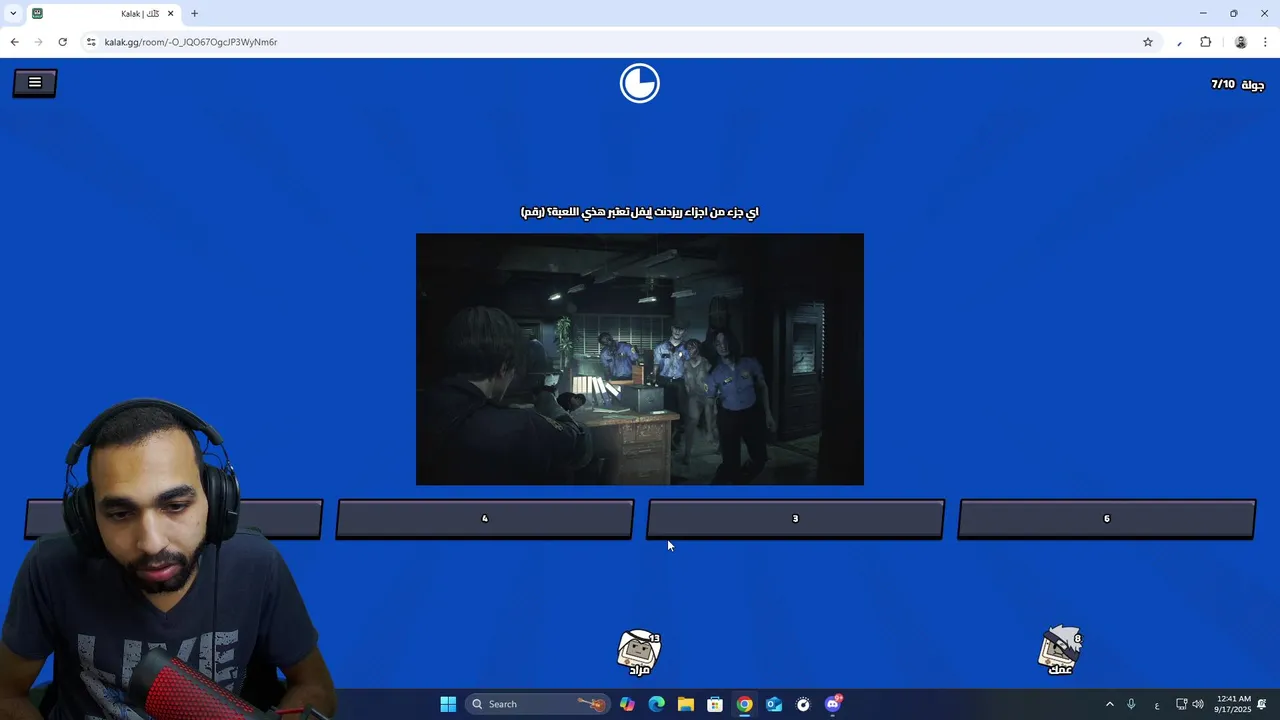Open the tab search dropdown arrow

pos(13,14)
